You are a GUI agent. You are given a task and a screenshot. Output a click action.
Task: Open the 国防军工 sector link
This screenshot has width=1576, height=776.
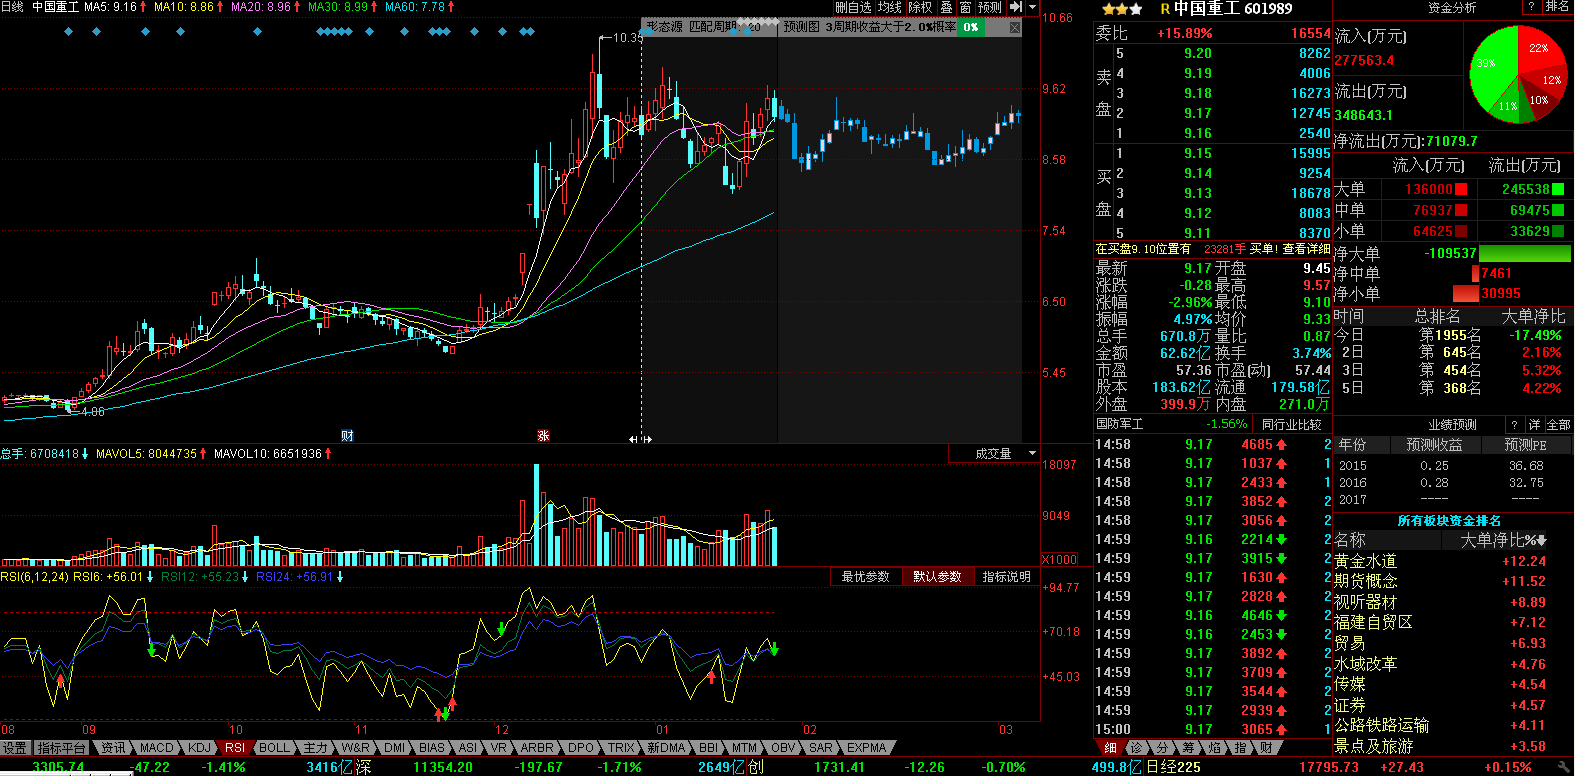pos(1121,424)
